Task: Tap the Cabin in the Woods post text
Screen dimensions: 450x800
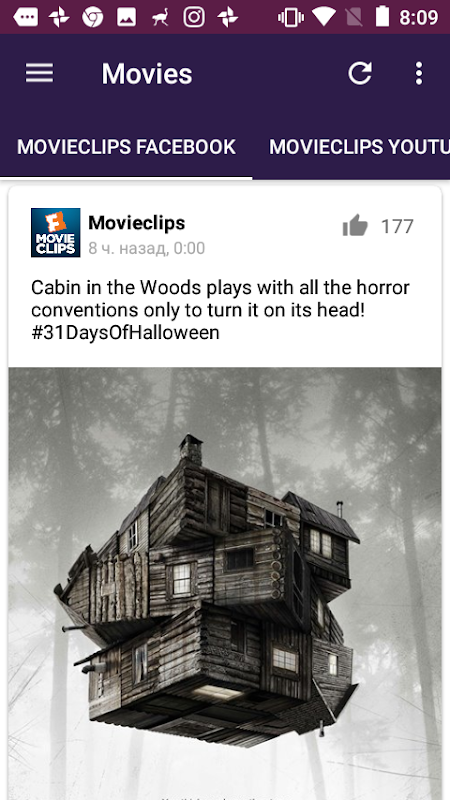Action: pyautogui.click(x=220, y=310)
